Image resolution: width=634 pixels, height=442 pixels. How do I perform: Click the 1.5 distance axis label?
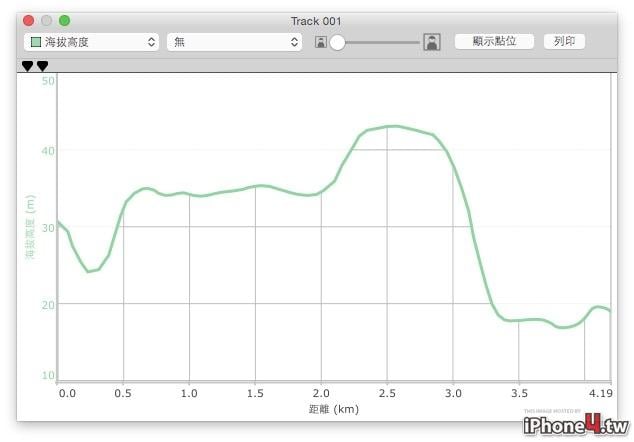(x=255, y=393)
